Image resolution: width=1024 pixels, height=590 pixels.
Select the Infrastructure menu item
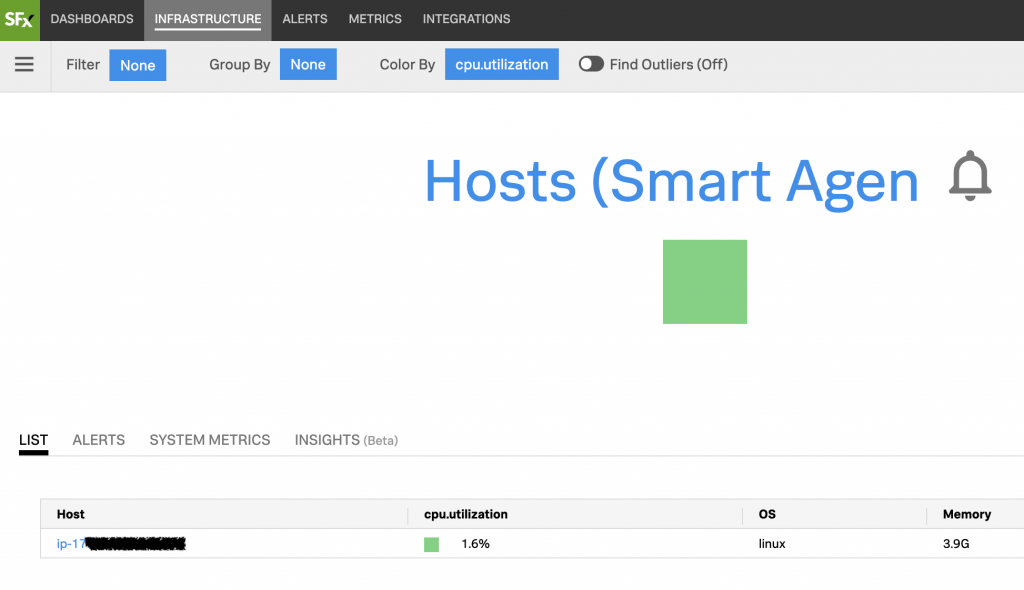tap(208, 20)
